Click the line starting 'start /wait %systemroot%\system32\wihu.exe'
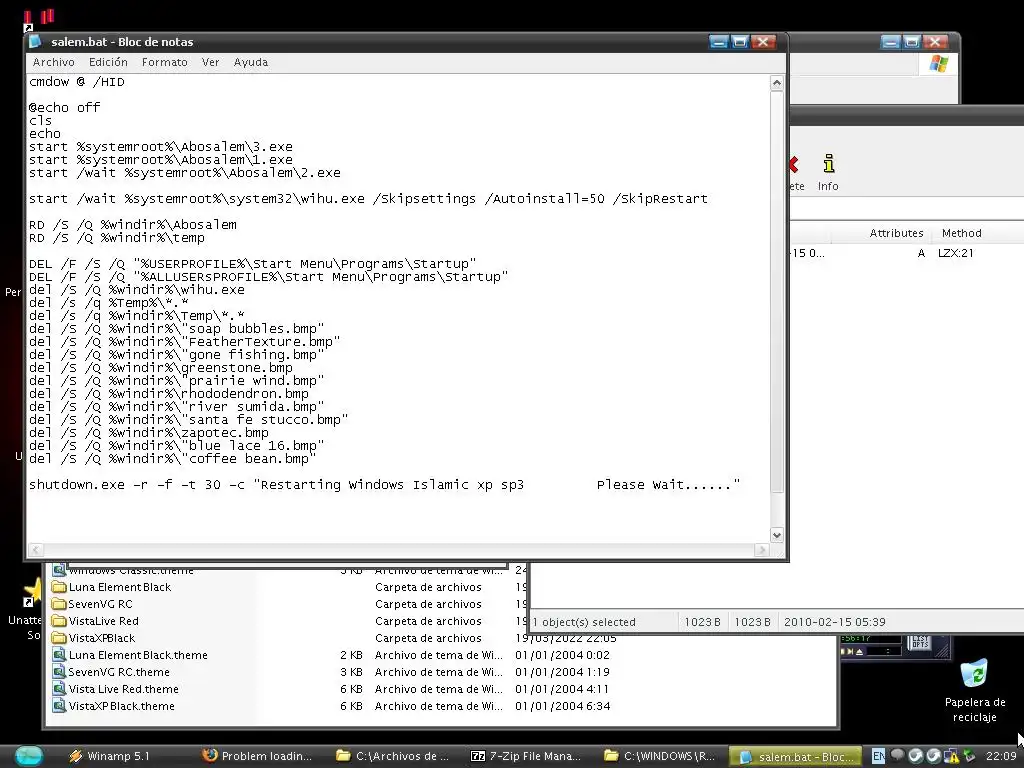Image resolution: width=1024 pixels, height=768 pixels. 368,199
